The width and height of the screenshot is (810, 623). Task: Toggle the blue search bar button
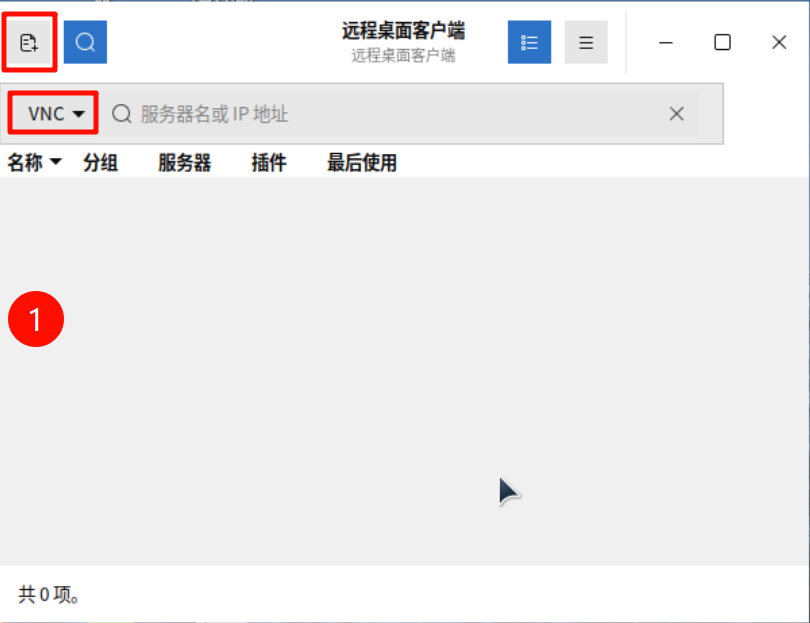(x=85, y=42)
